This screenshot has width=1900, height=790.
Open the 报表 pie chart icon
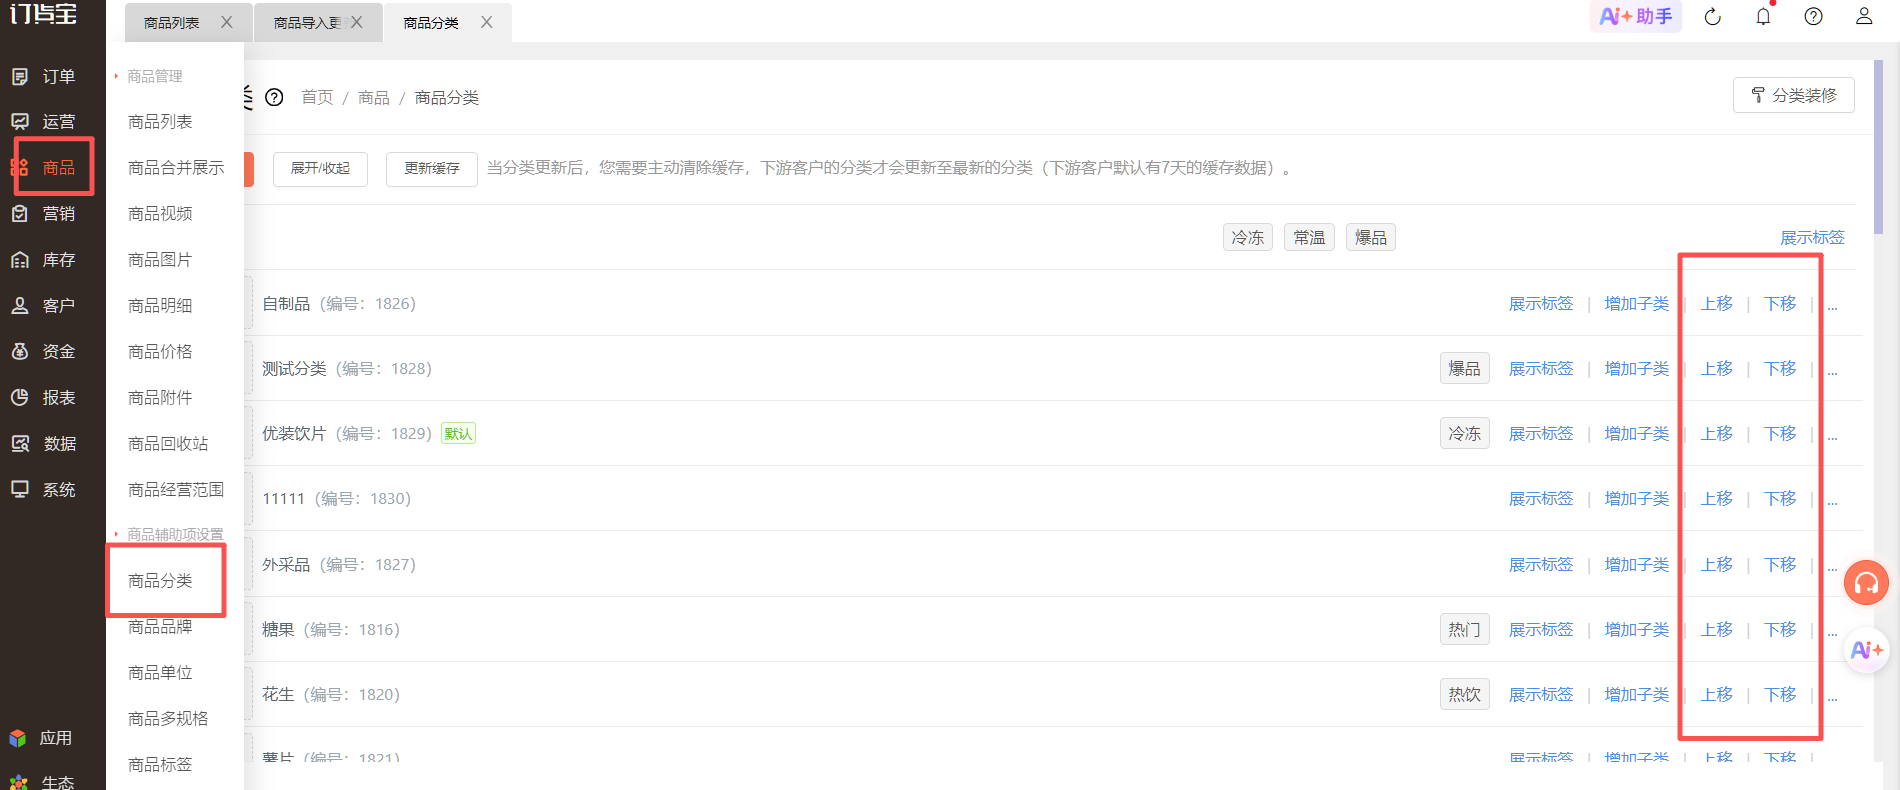pyautogui.click(x=20, y=398)
